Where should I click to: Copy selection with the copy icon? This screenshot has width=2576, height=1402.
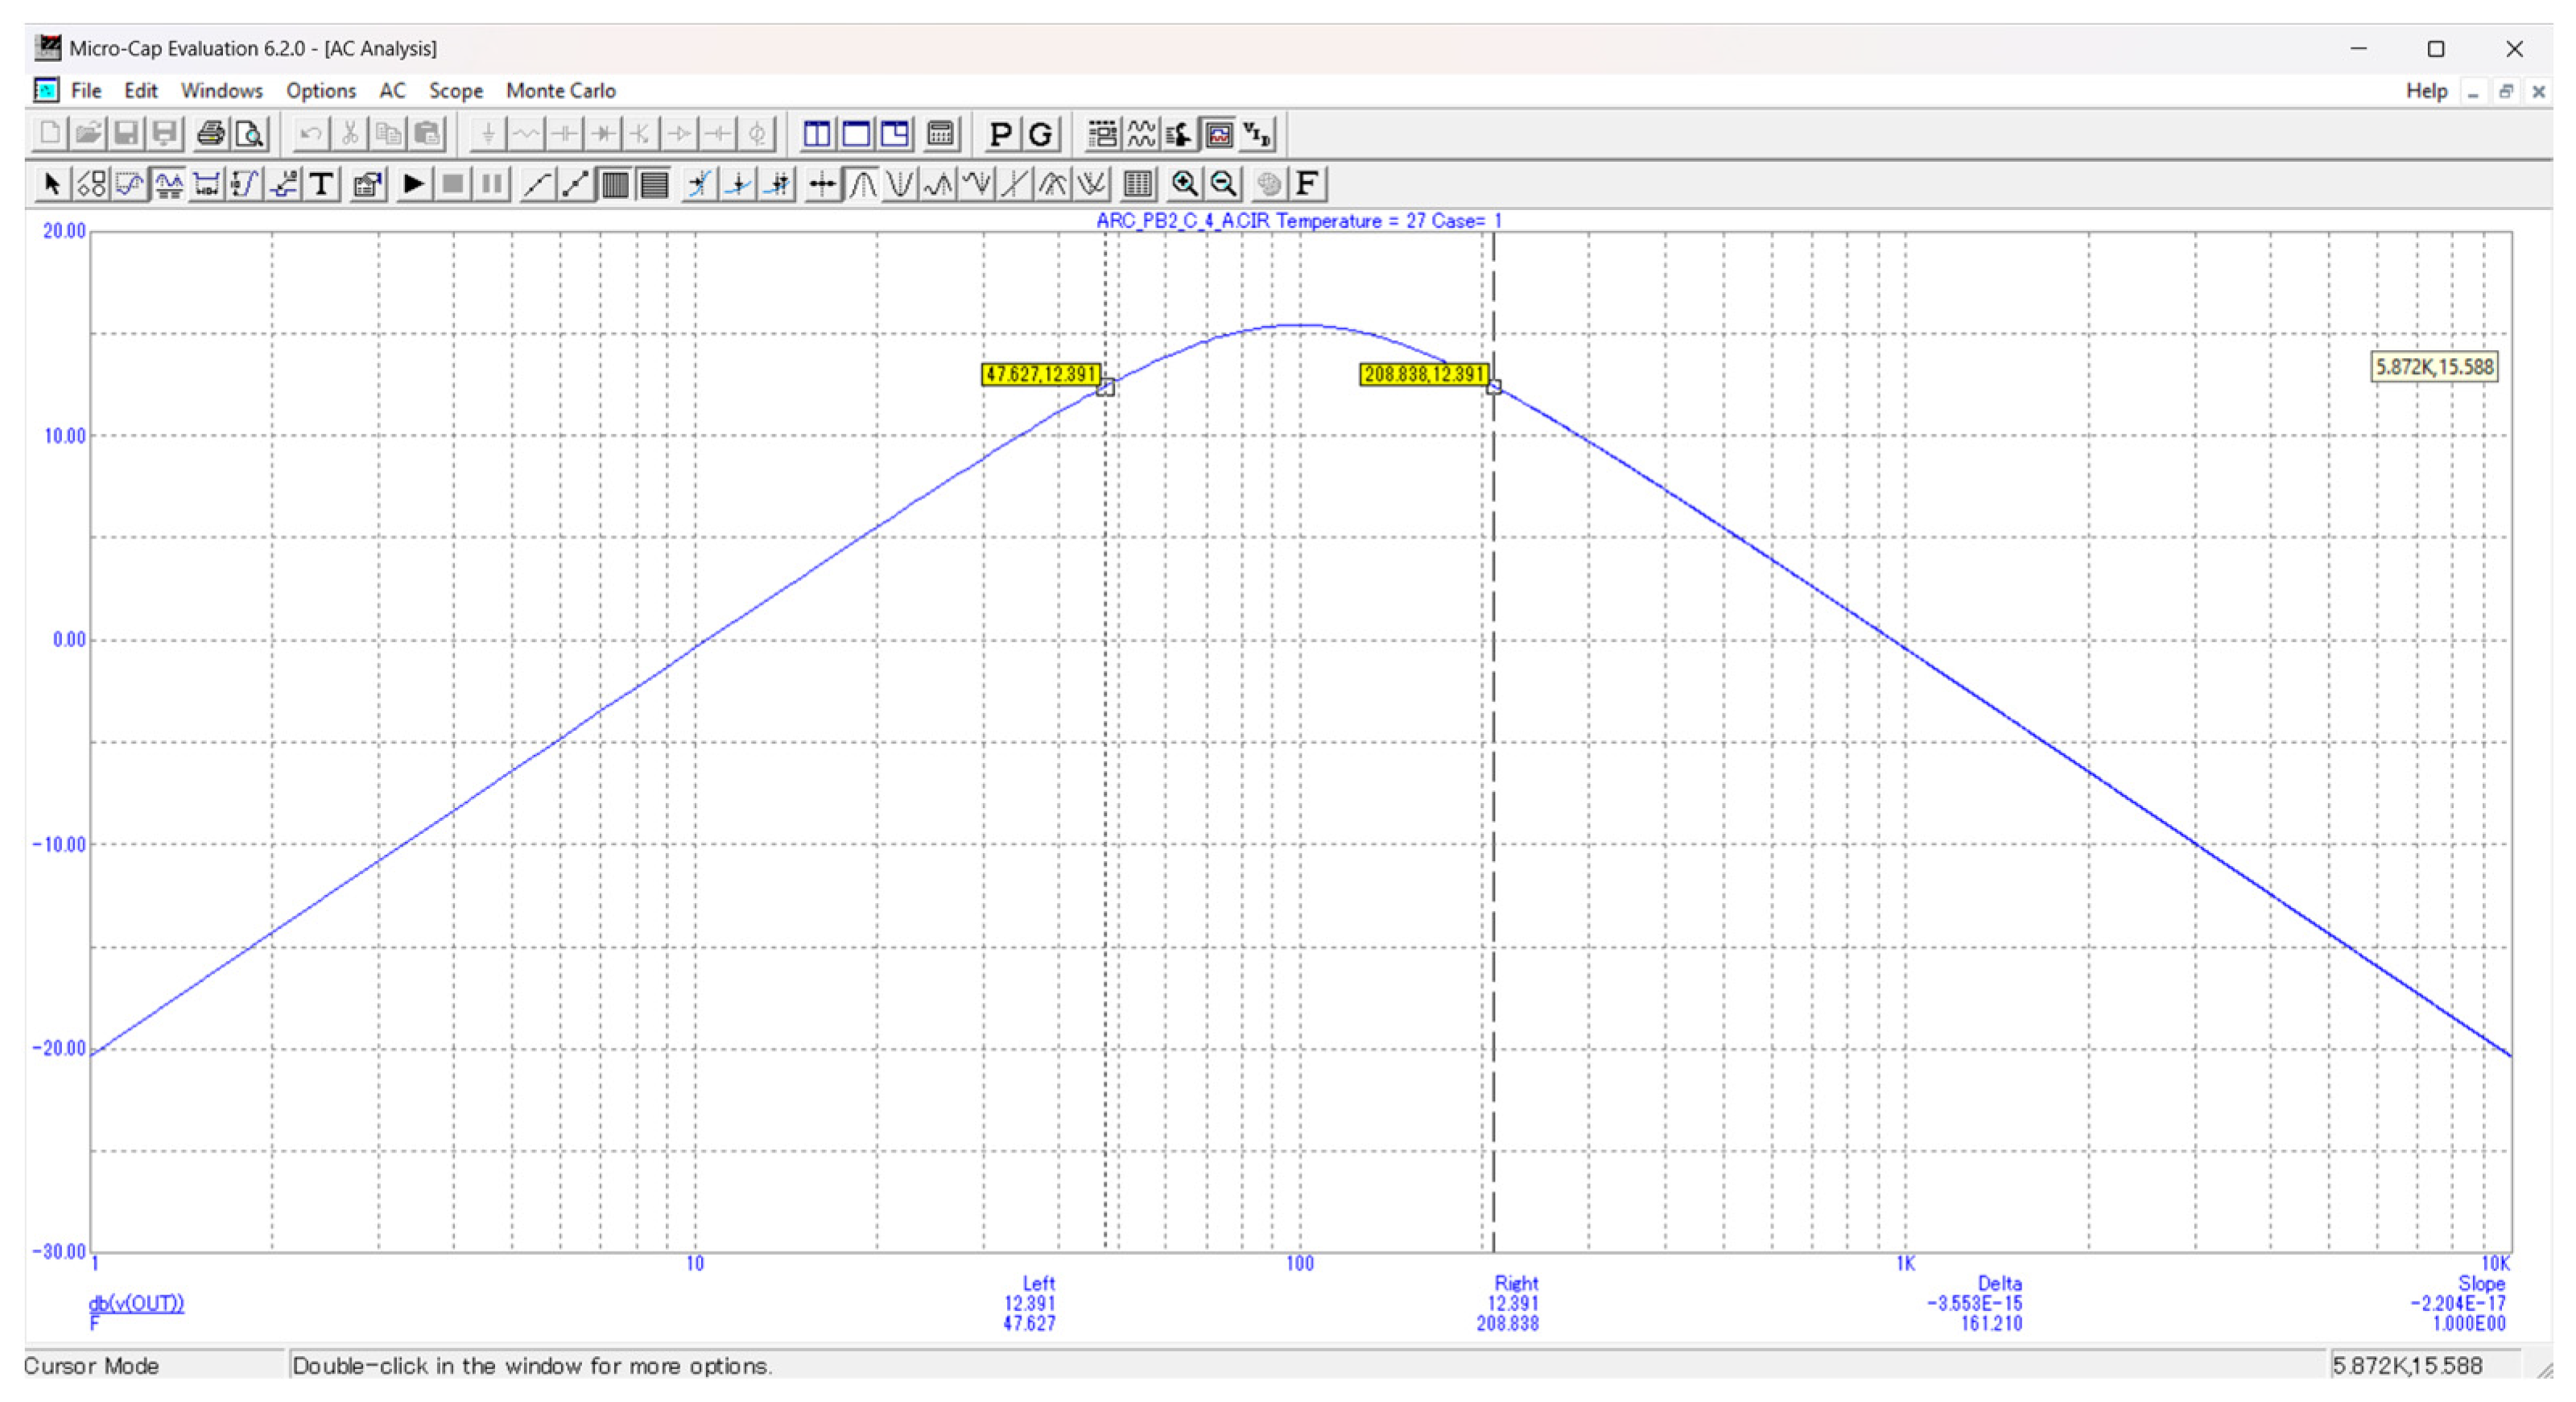(x=388, y=132)
